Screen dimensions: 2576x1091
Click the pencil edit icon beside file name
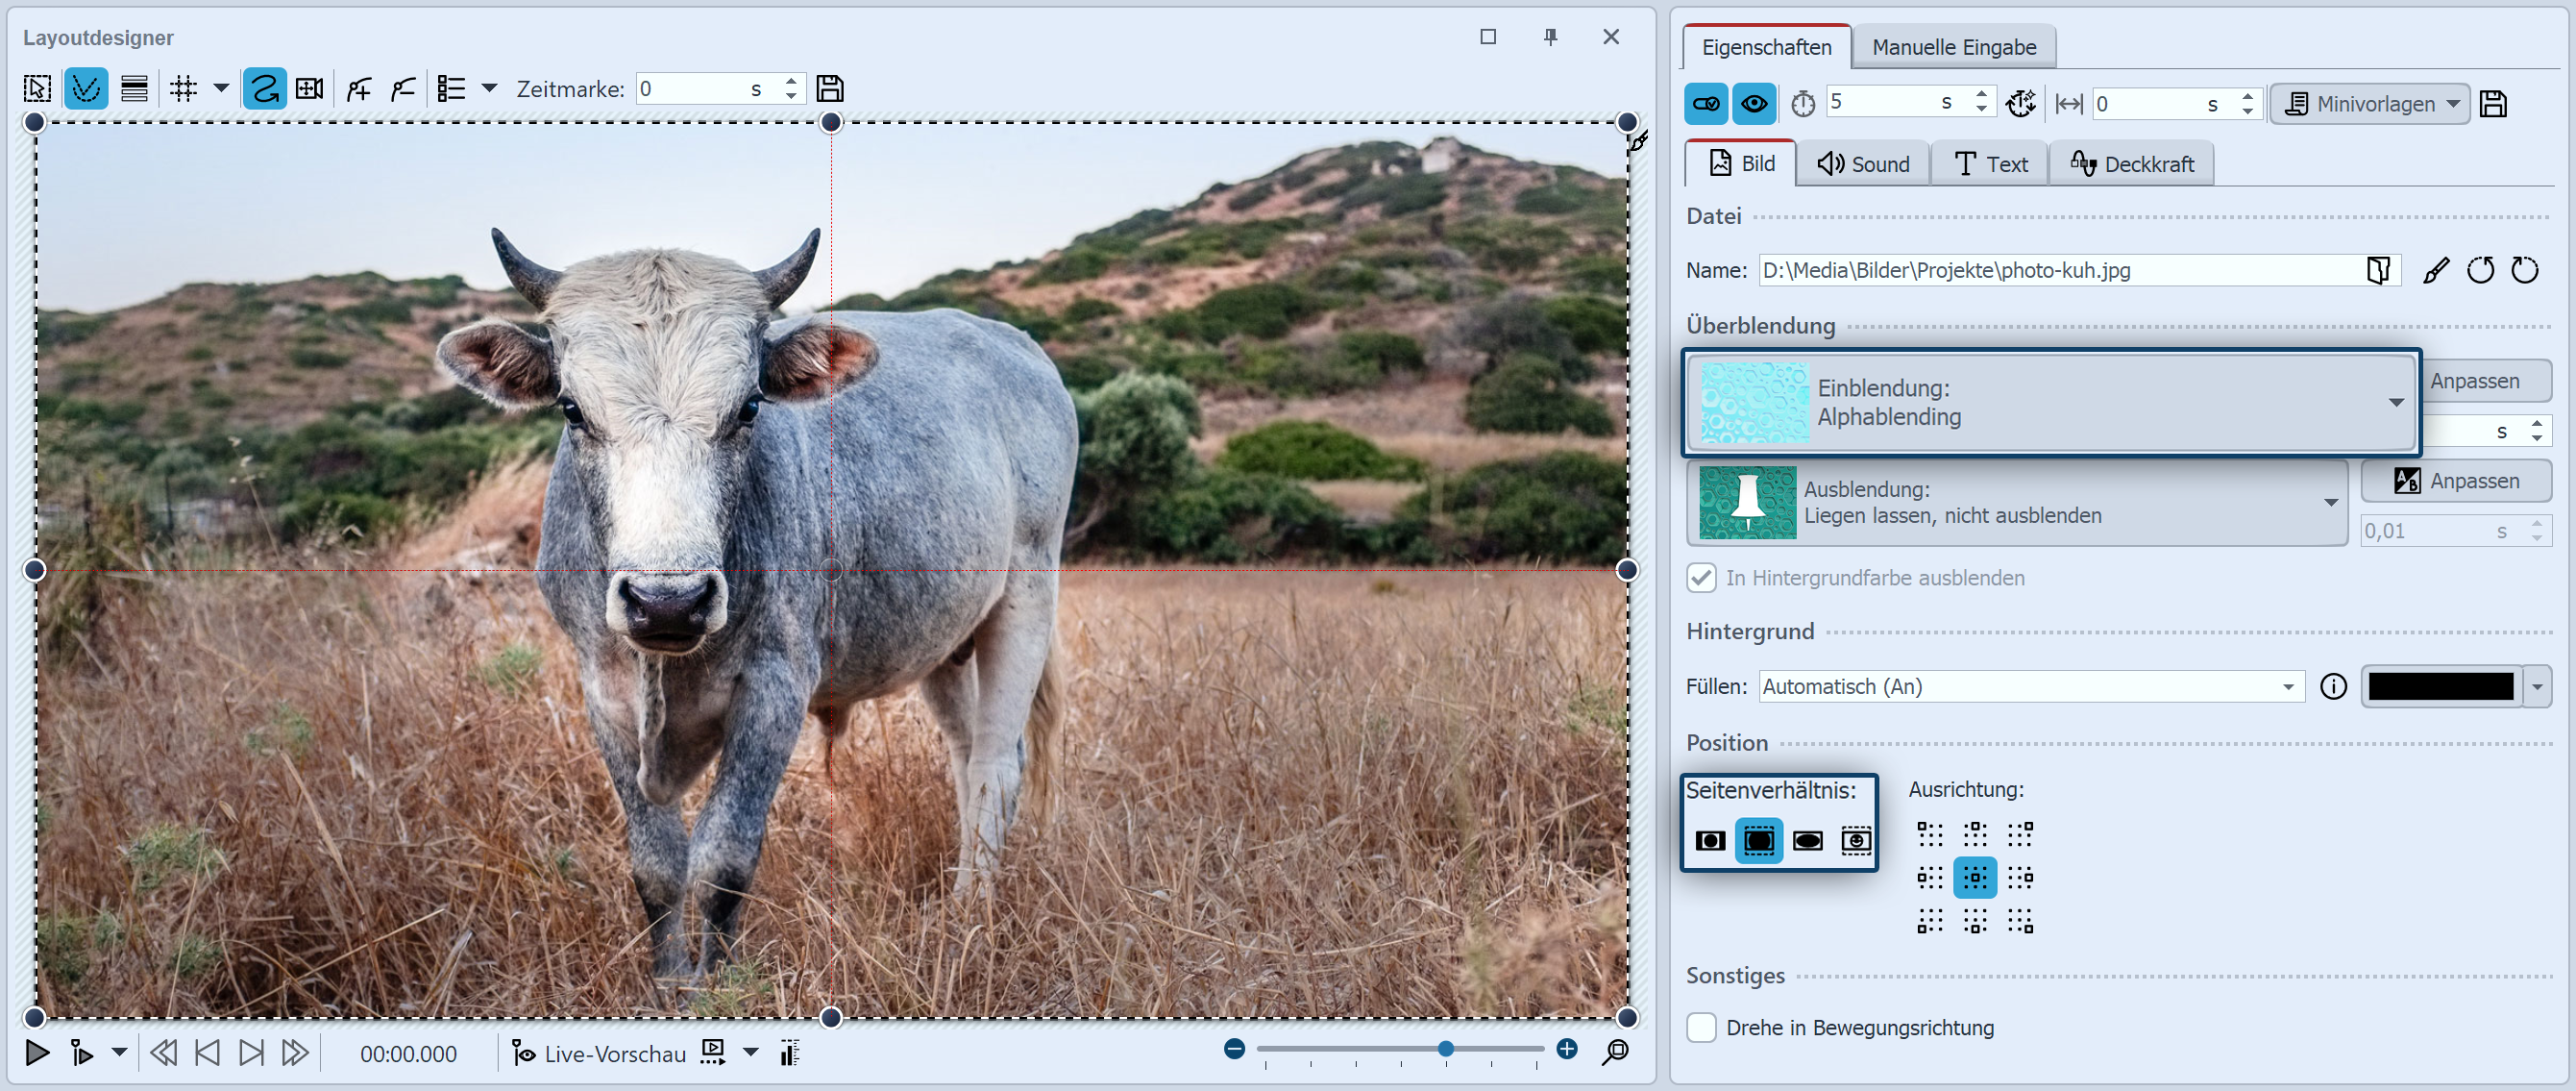tap(2436, 270)
